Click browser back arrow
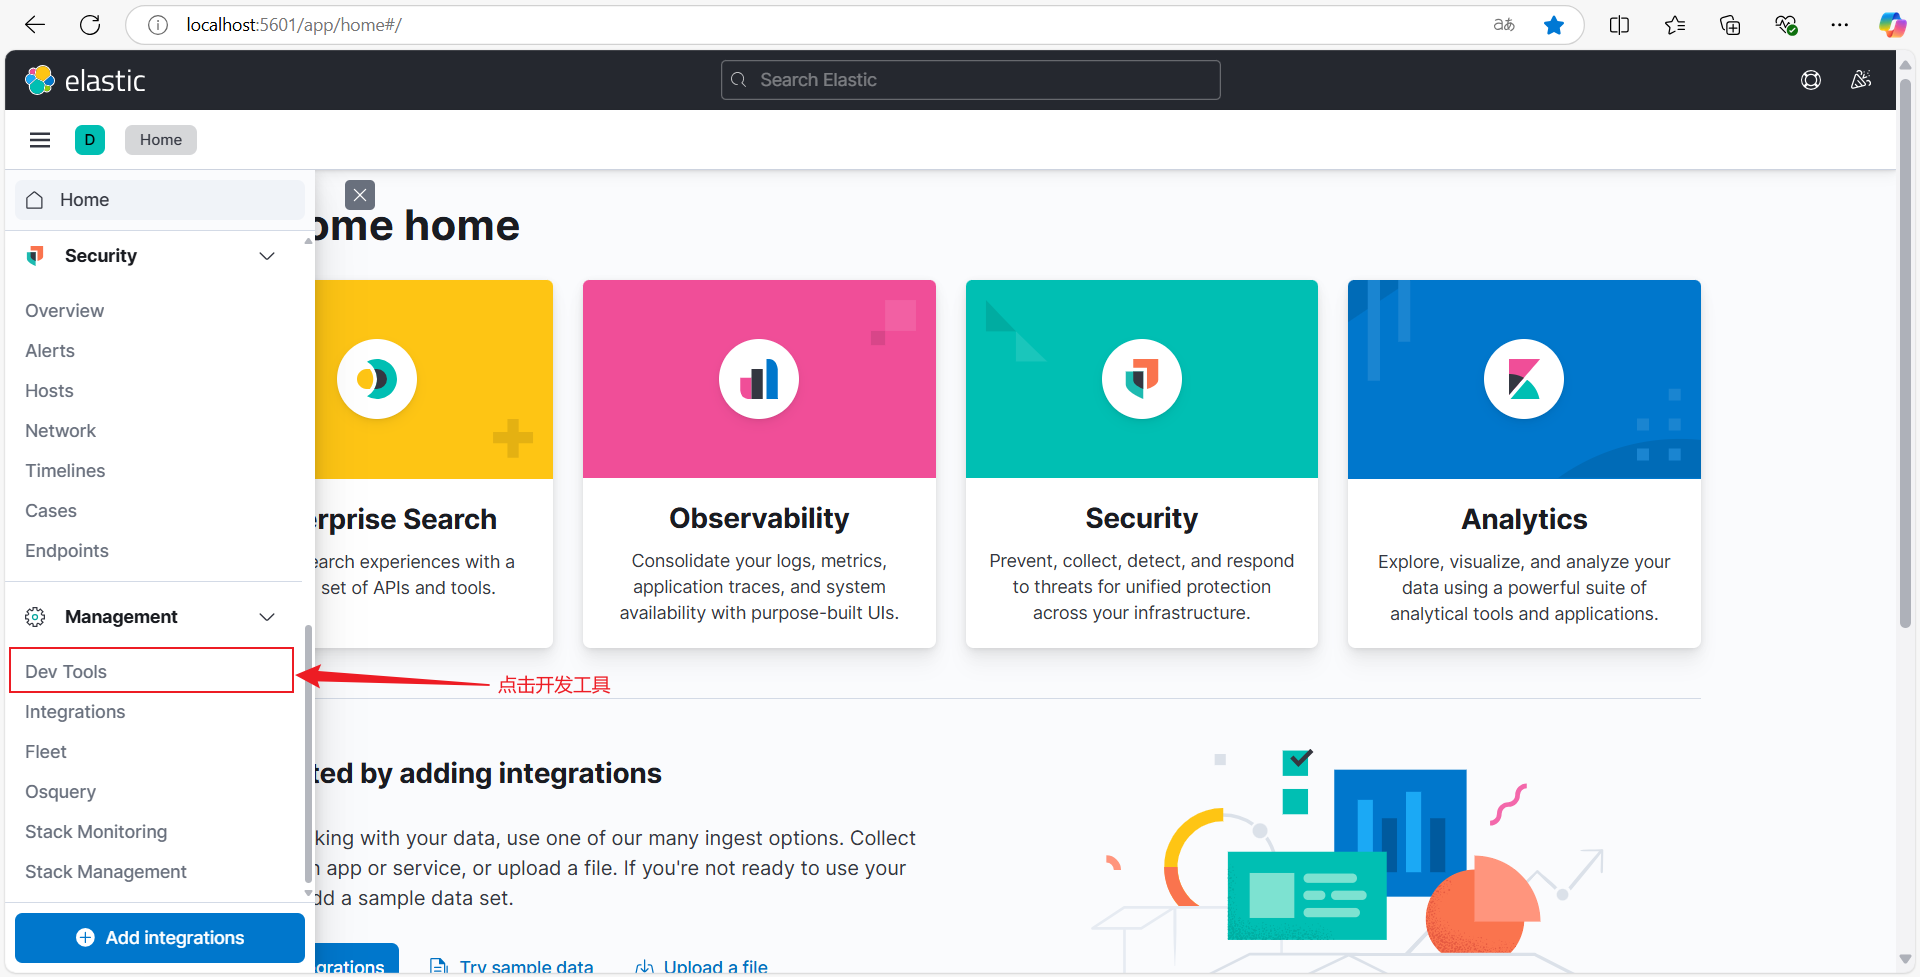Viewport: 1920px width, 977px height. point(35,25)
